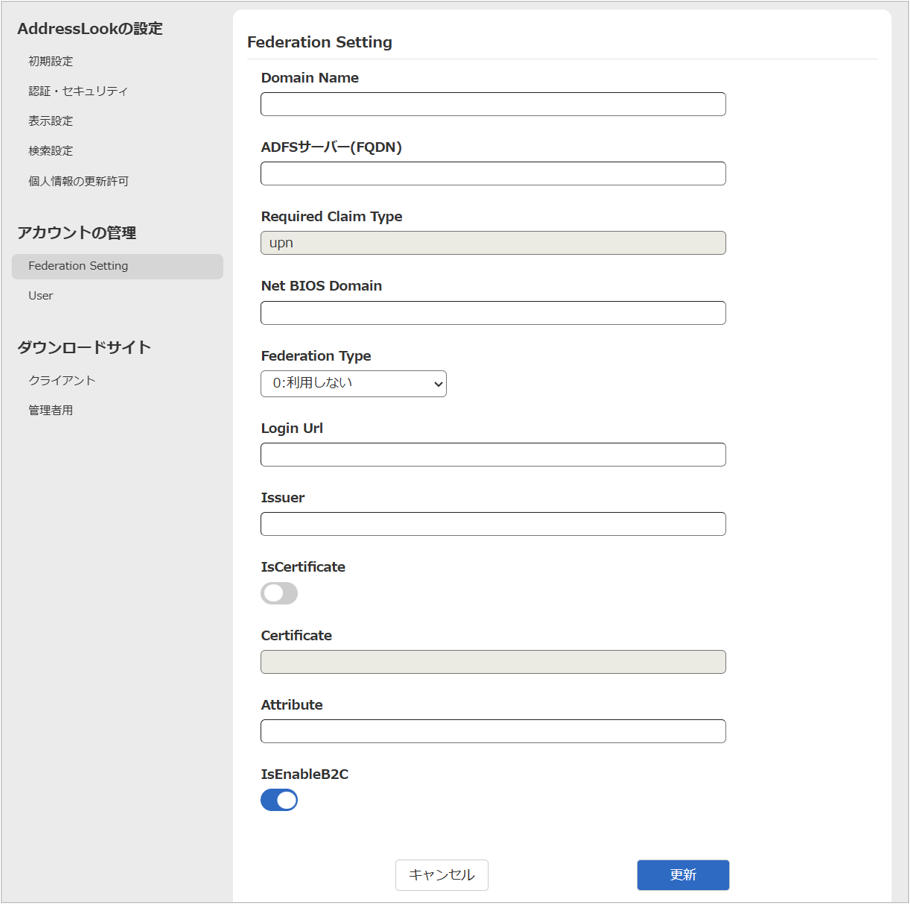910x904 pixels.
Task: Click the 更新 button
Action: pos(683,875)
